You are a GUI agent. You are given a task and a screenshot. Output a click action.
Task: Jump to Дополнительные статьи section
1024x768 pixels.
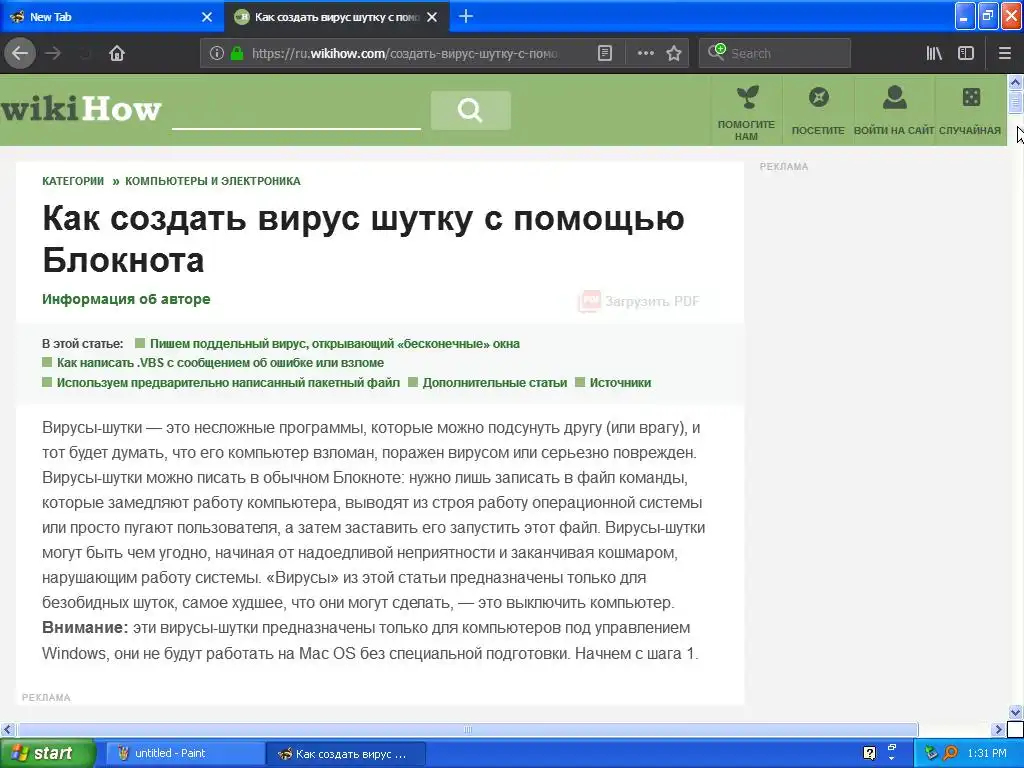[x=494, y=383]
